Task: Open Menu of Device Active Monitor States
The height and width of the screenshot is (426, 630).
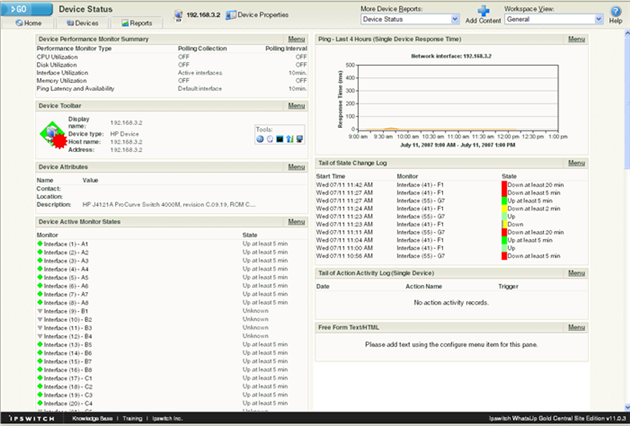Action: pyautogui.click(x=296, y=221)
